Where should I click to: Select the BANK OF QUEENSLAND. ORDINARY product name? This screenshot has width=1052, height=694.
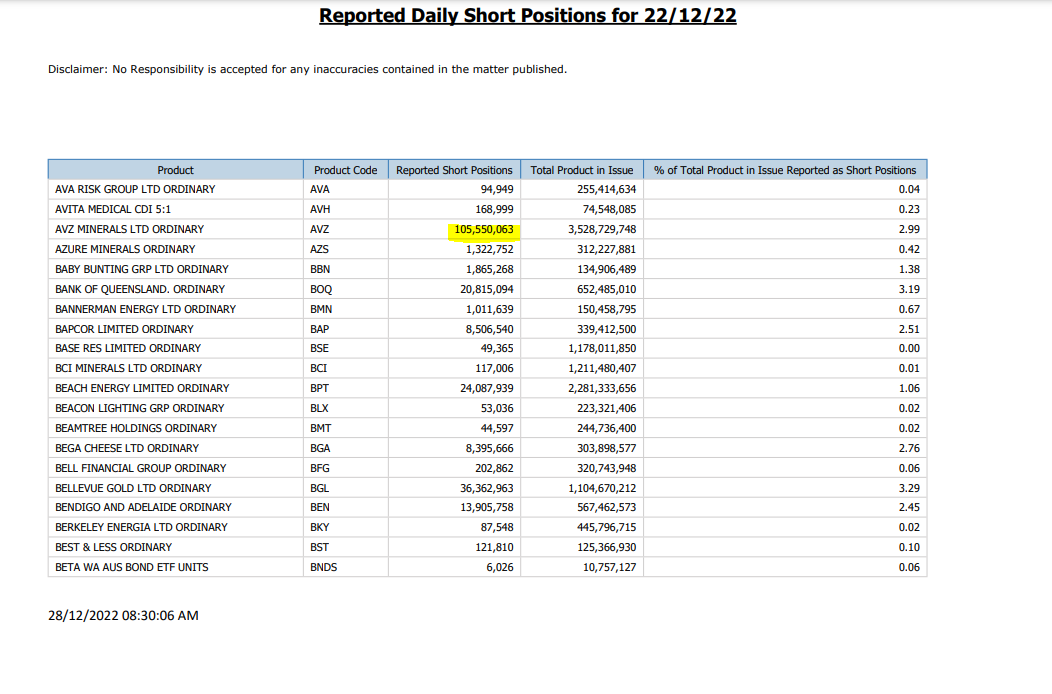(x=140, y=289)
